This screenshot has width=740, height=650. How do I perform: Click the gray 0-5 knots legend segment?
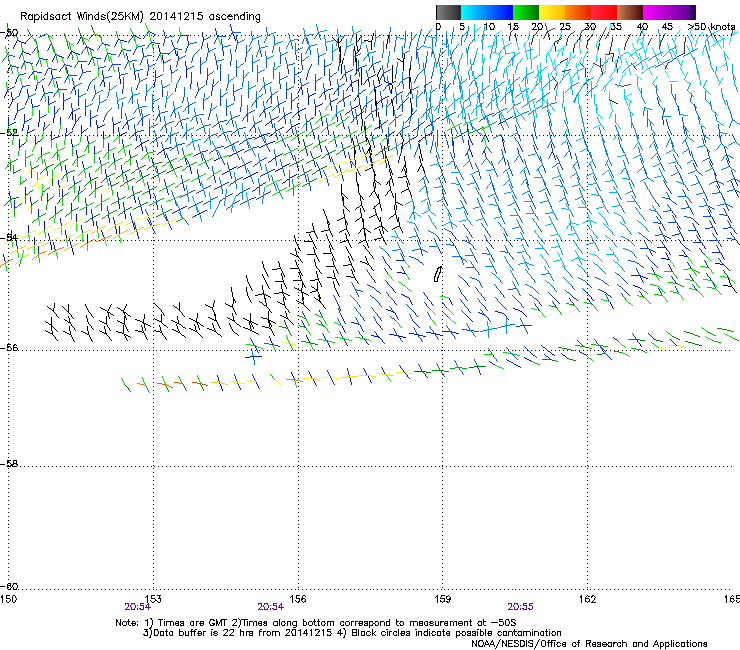click(x=448, y=12)
